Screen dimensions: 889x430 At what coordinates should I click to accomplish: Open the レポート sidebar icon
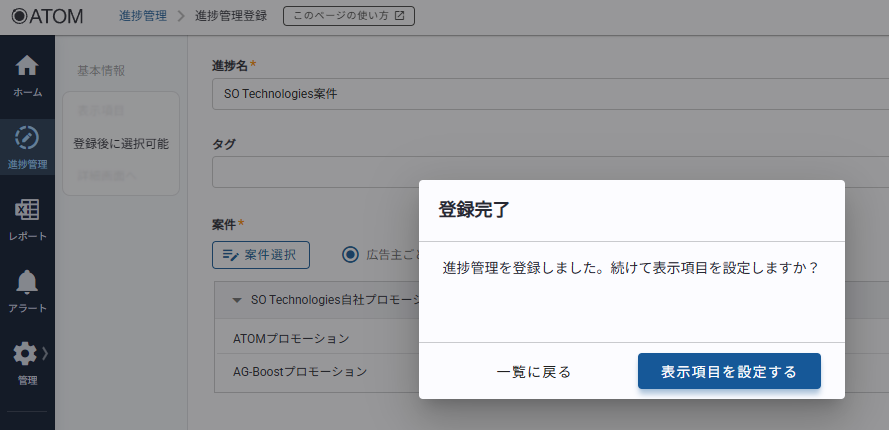pyautogui.click(x=27, y=210)
